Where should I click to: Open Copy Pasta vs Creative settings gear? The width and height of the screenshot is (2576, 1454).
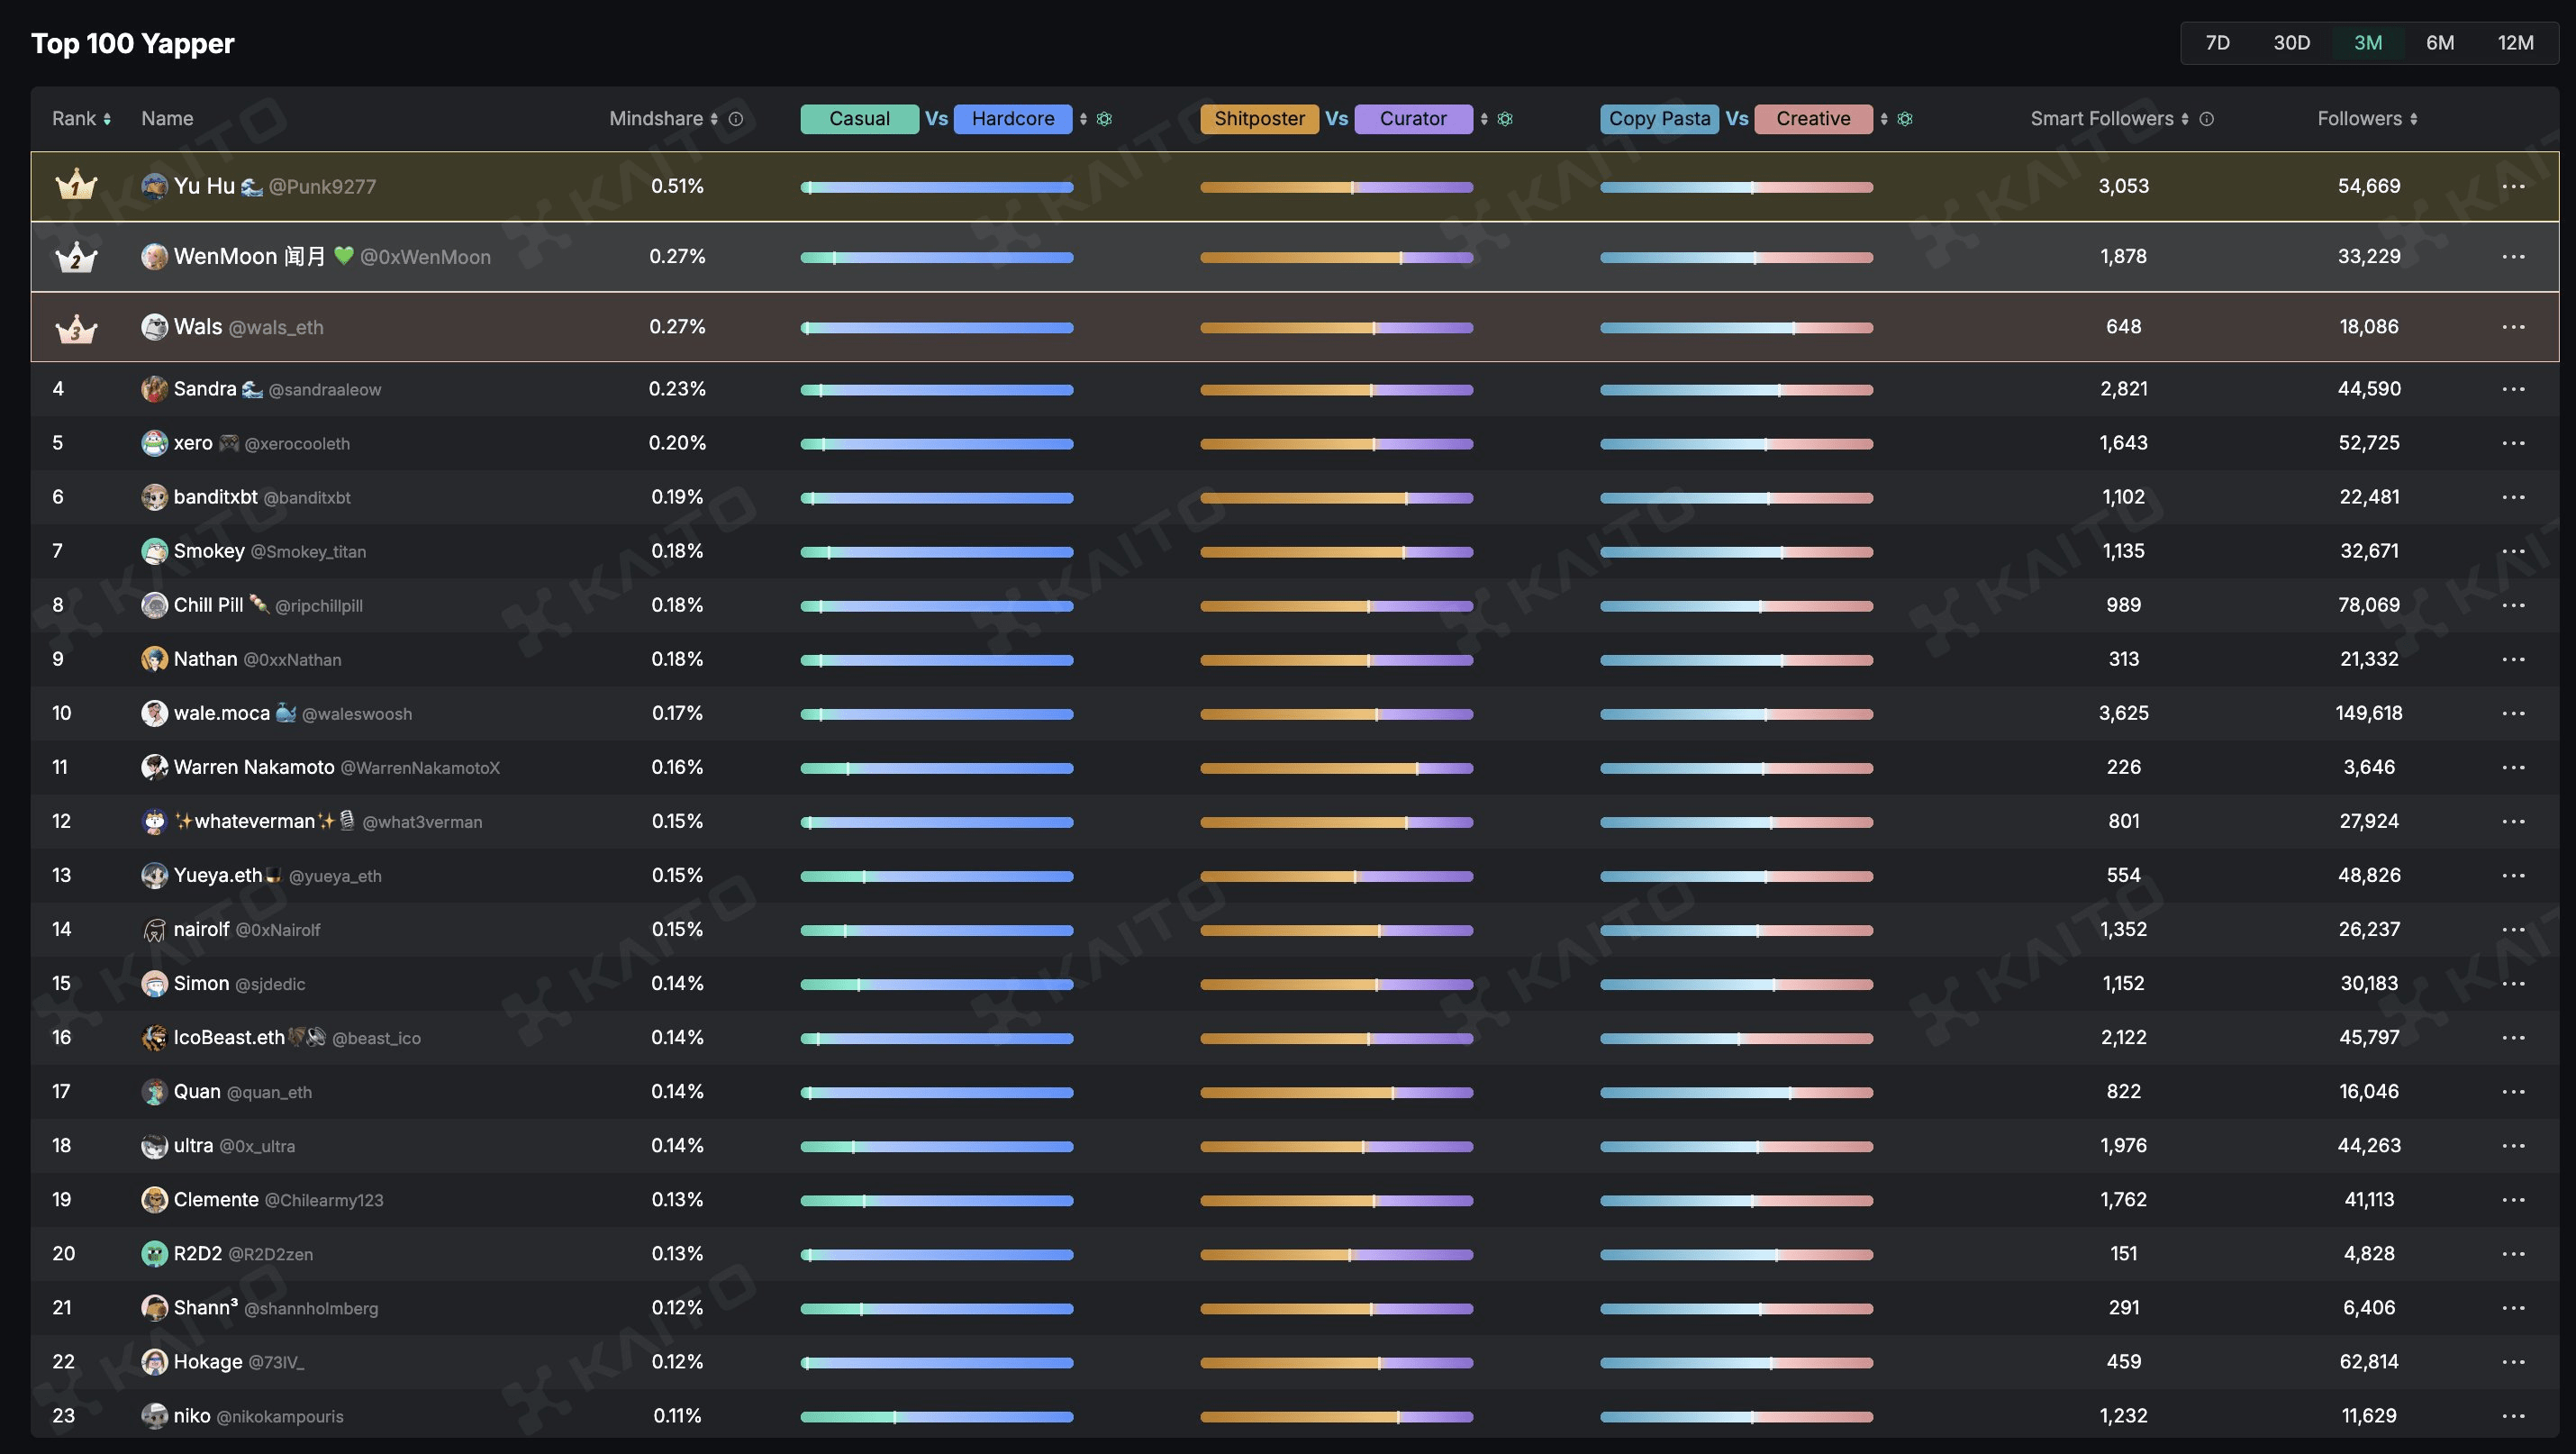(x=1905, y=119)
